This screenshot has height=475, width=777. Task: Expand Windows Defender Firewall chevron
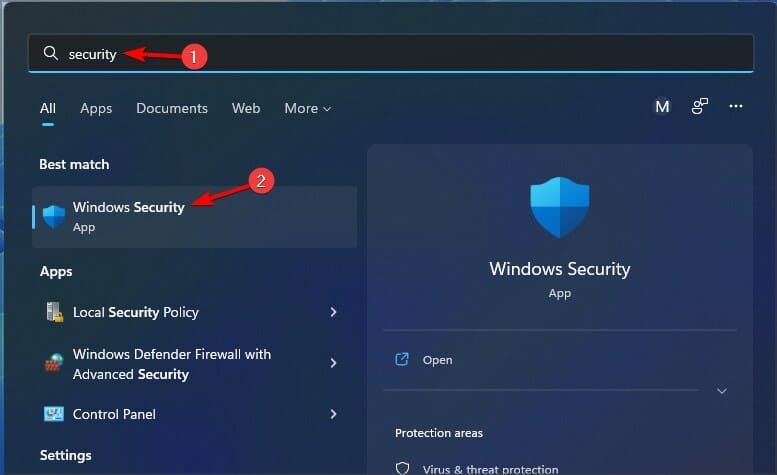point(333,363)
